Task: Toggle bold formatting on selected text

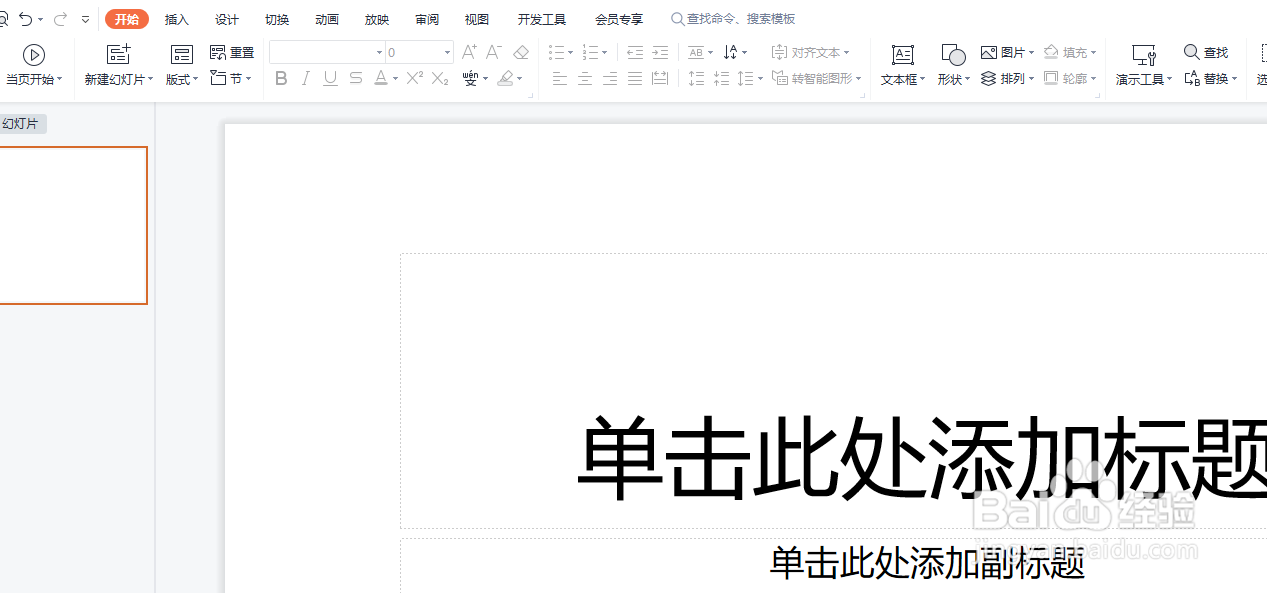Action: (281, 78)
